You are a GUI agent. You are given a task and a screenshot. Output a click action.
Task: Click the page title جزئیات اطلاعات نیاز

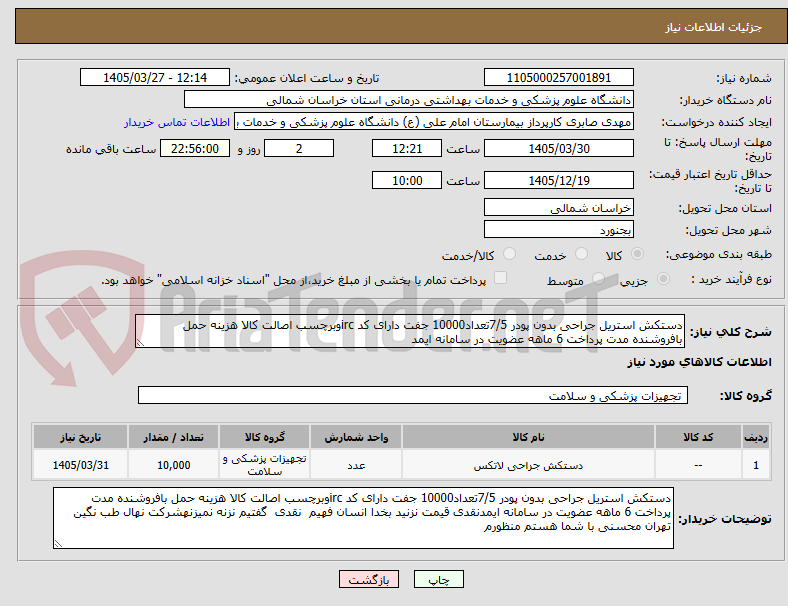point(713,27)
